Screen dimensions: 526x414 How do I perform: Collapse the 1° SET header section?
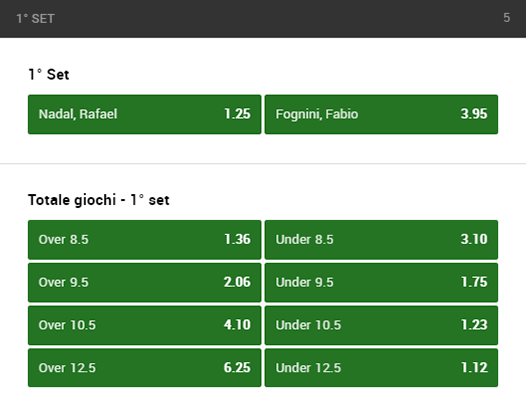pyautogui.click(x=263, y=18)
